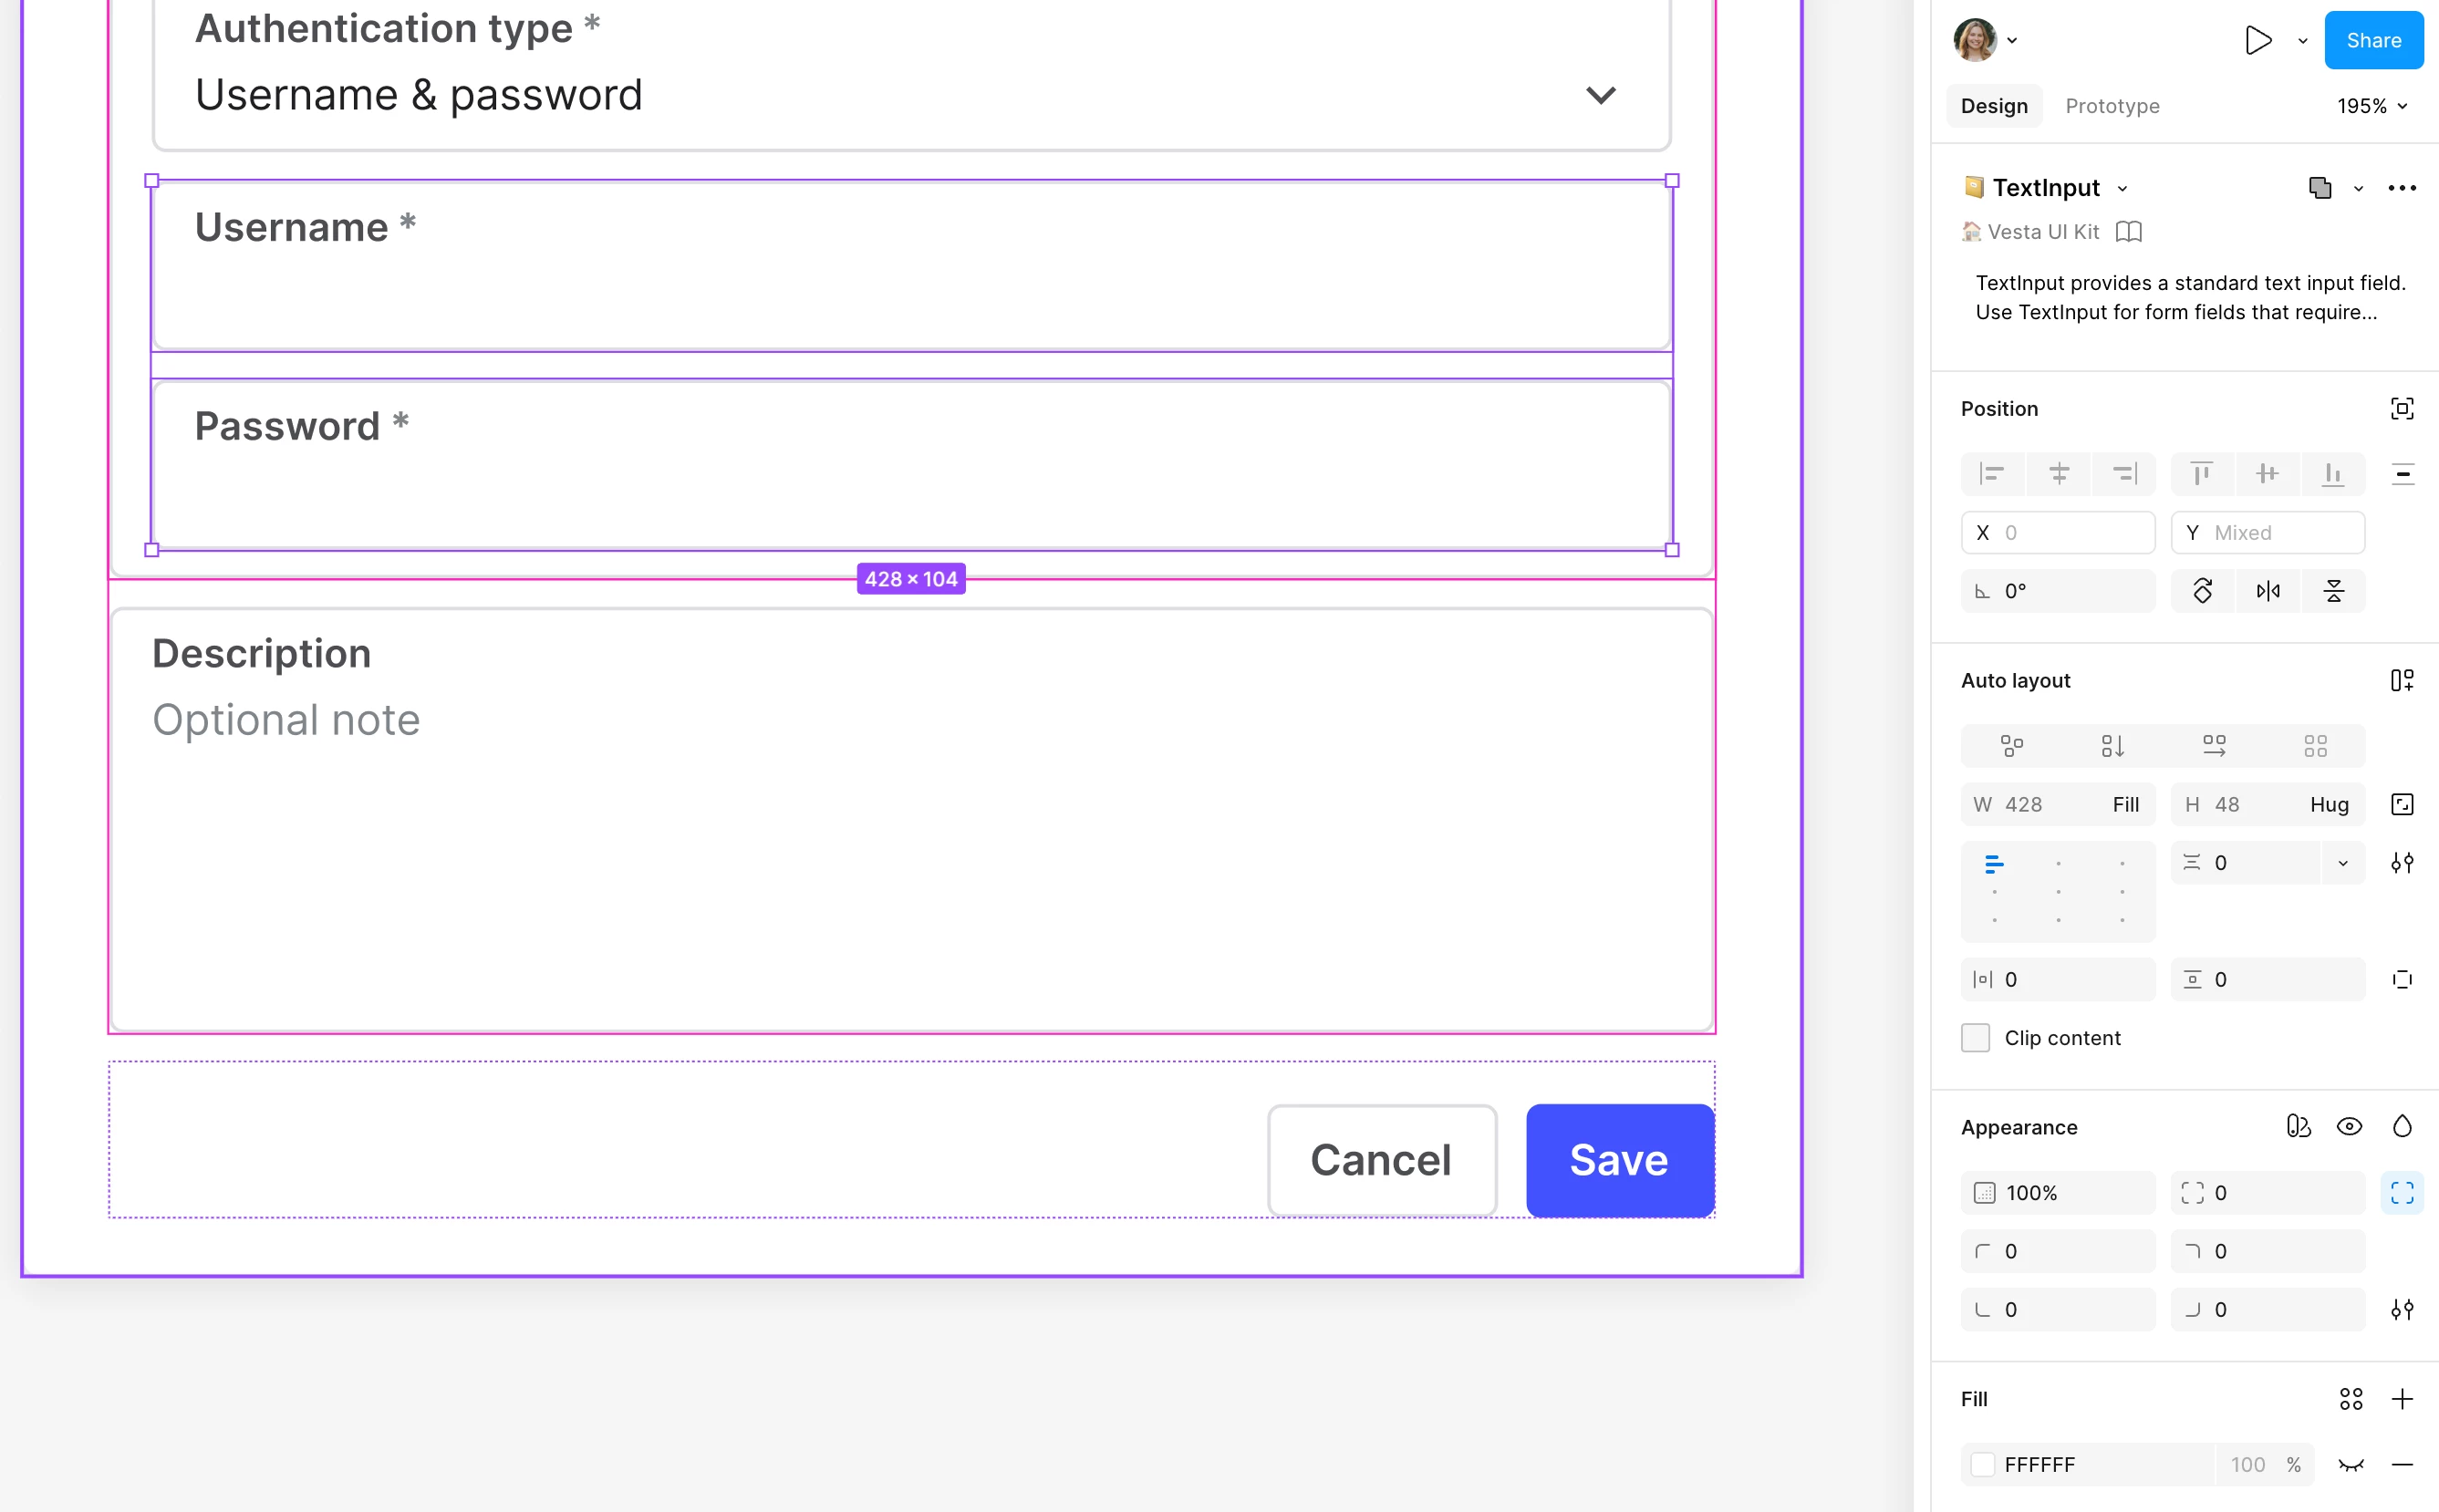Image resolution: width=2439 pixels, height=1512 pixels.
Task: Click add fill plus icon
Action: pyautogui.click(x=2402, y=1399)
